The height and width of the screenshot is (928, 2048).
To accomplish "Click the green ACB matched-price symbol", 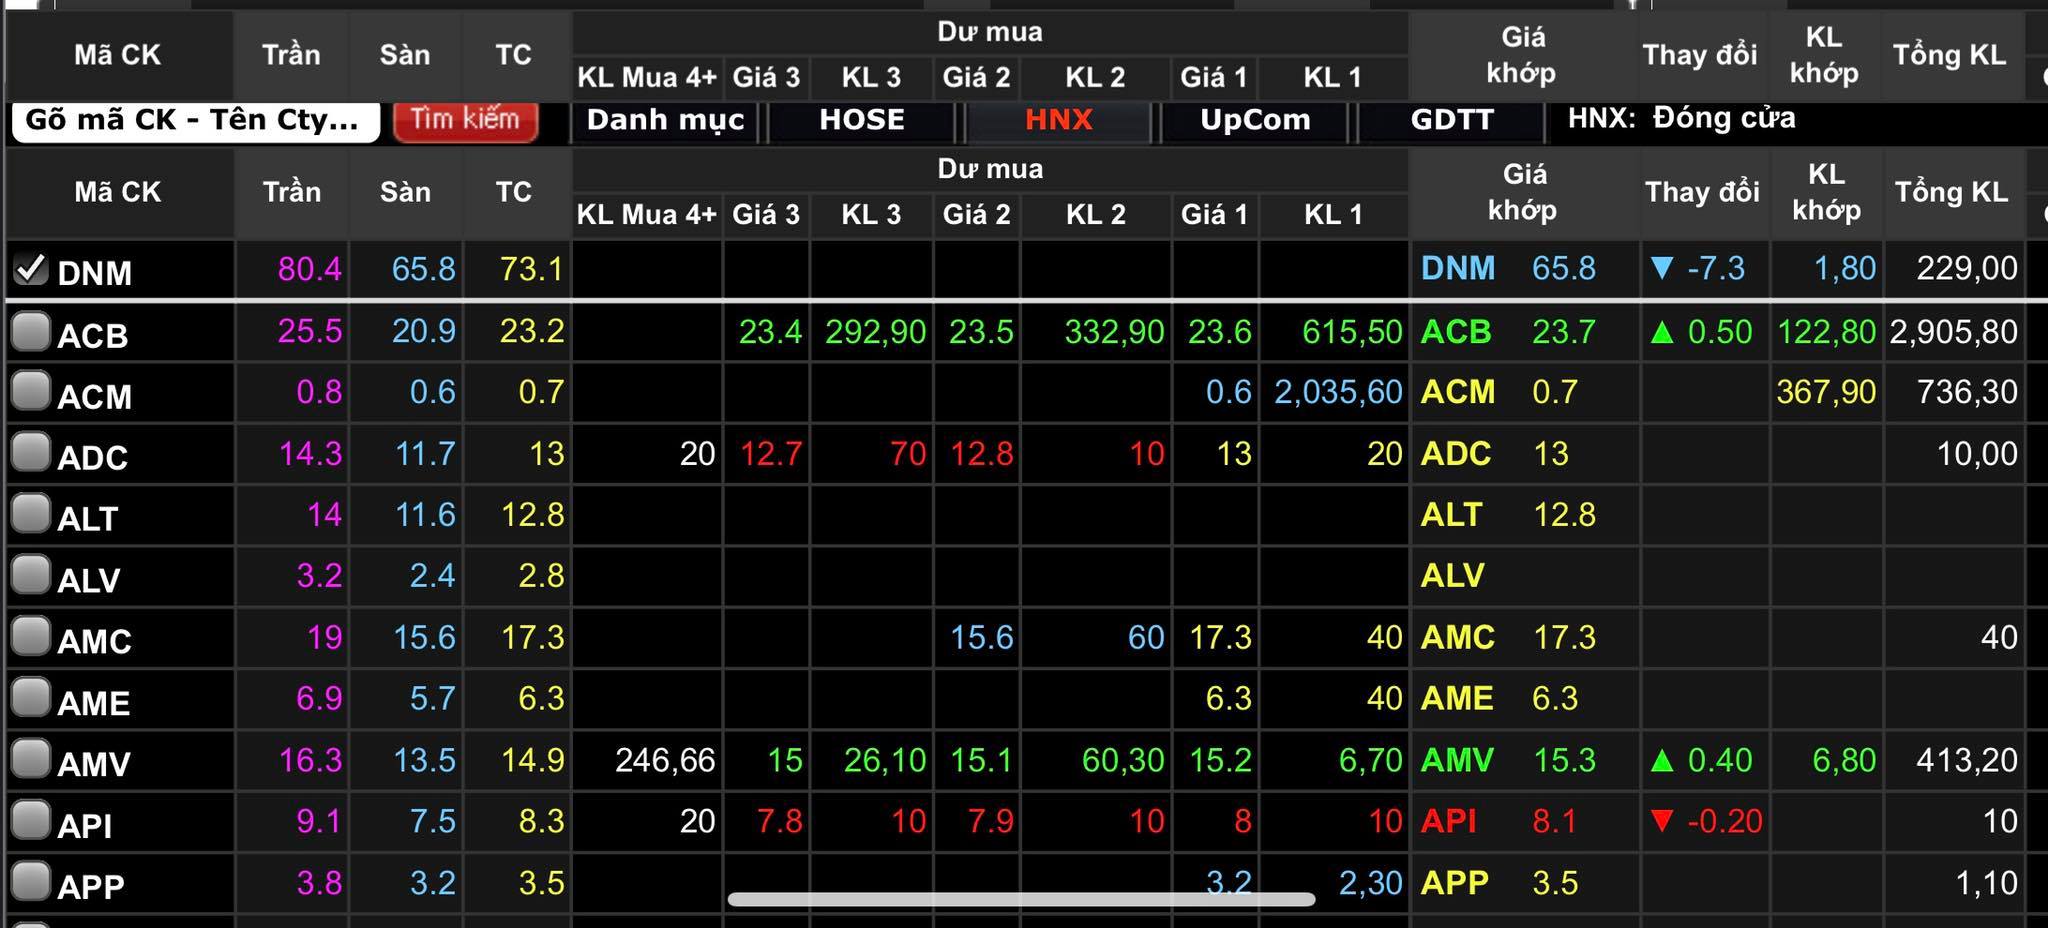I will coord(1456,331).
